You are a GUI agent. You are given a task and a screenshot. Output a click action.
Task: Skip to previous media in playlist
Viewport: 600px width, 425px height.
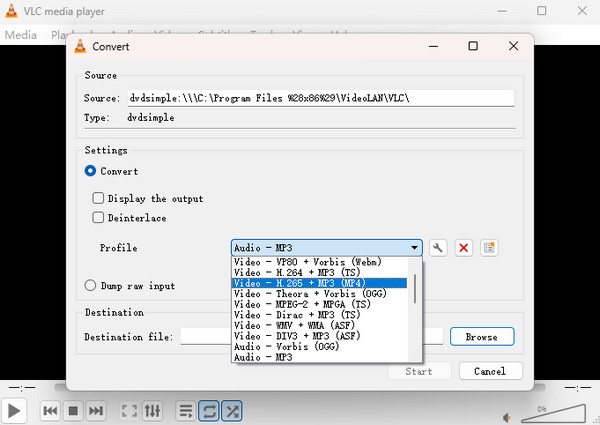[x=50, y=411]
